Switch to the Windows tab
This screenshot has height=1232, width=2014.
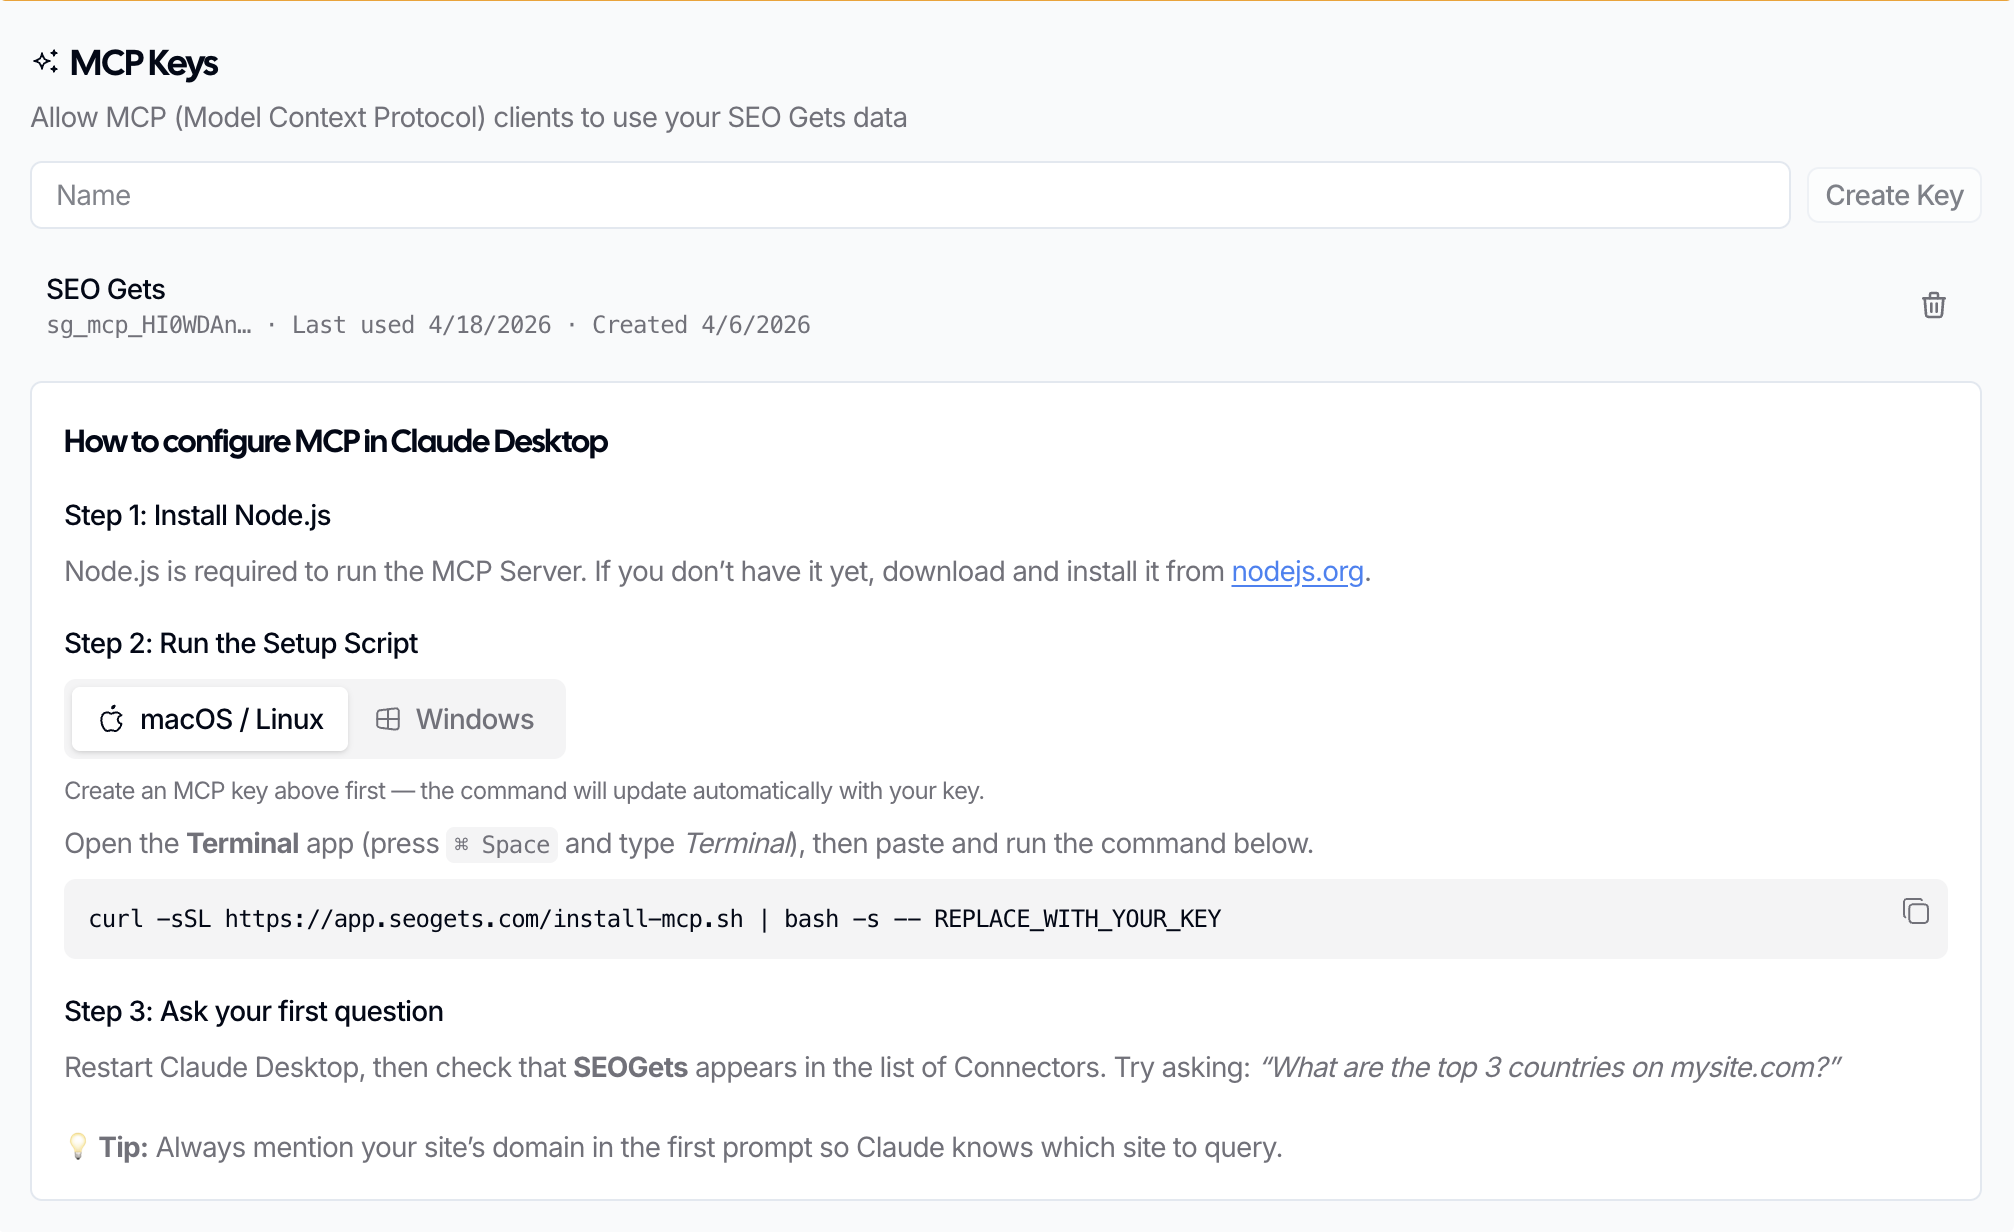click(455, 719)
